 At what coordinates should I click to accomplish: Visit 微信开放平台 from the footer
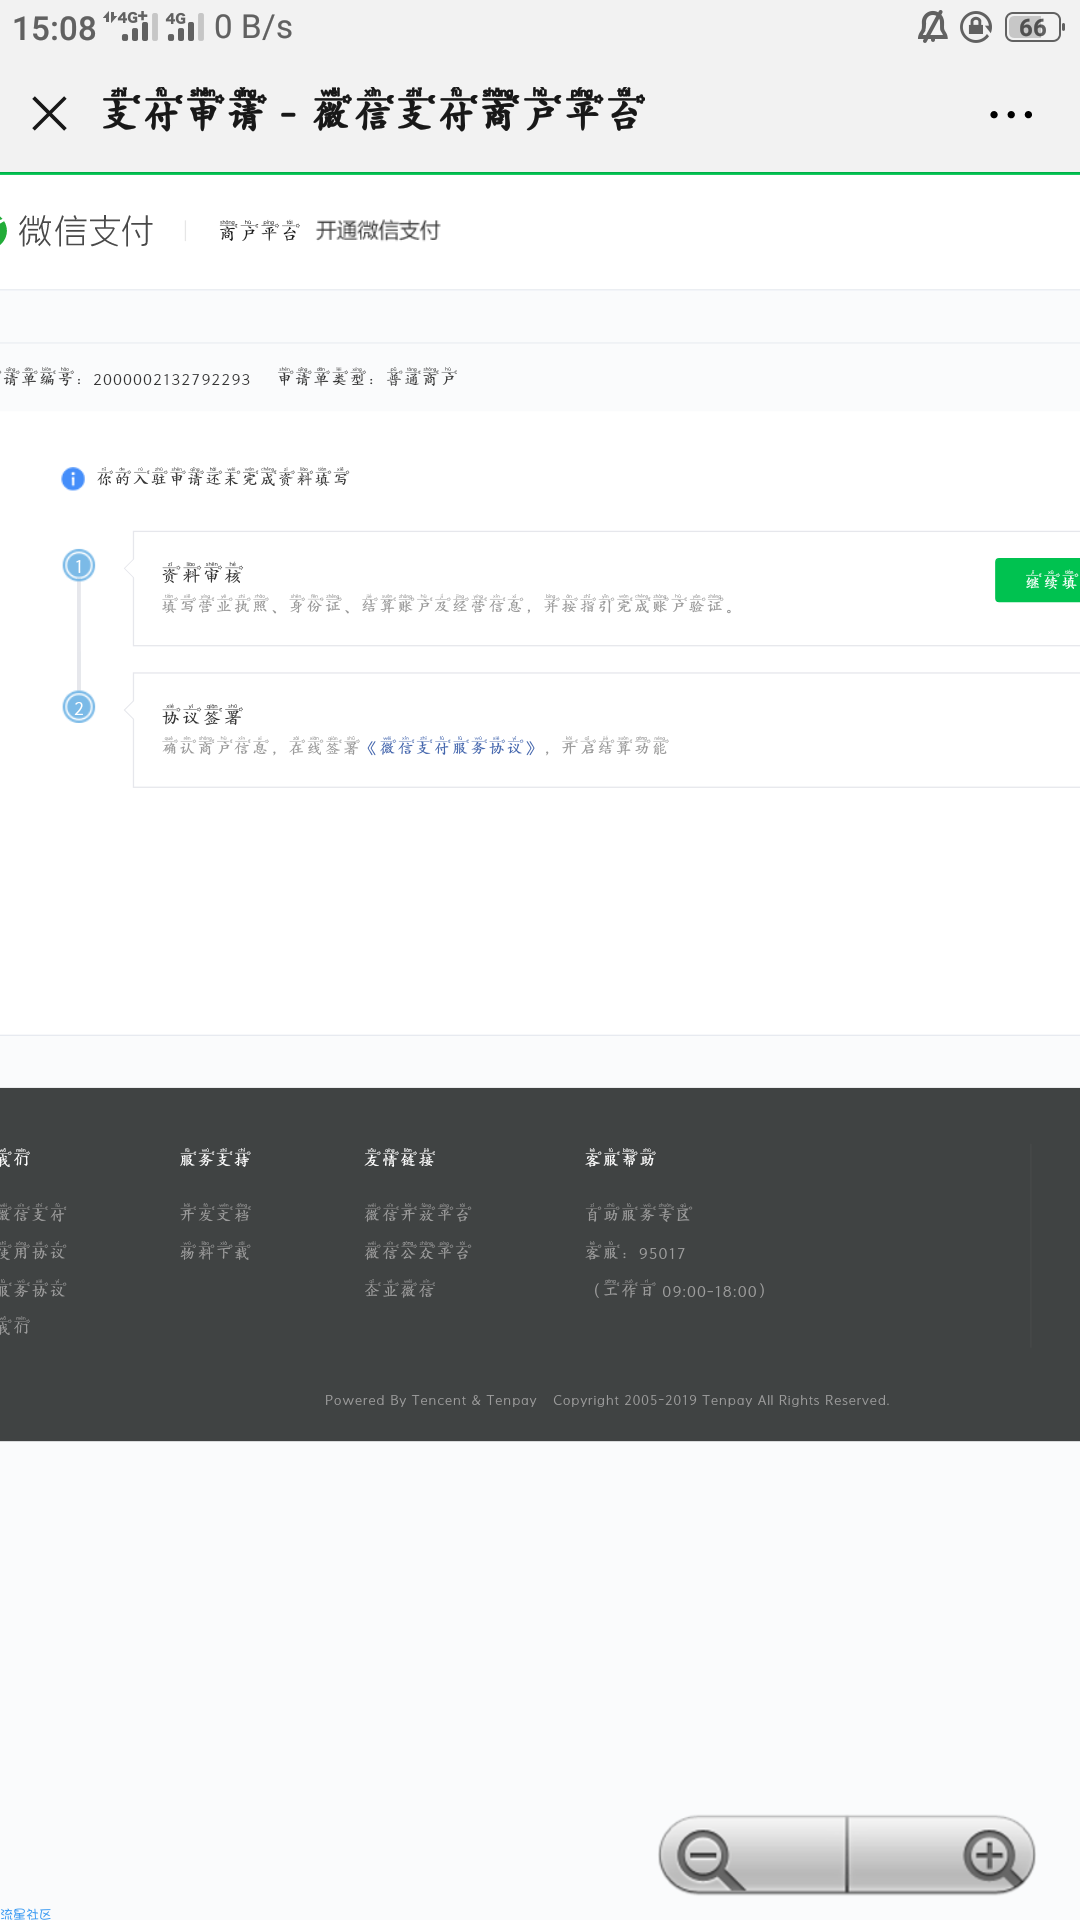click(x=418, y=1213)
